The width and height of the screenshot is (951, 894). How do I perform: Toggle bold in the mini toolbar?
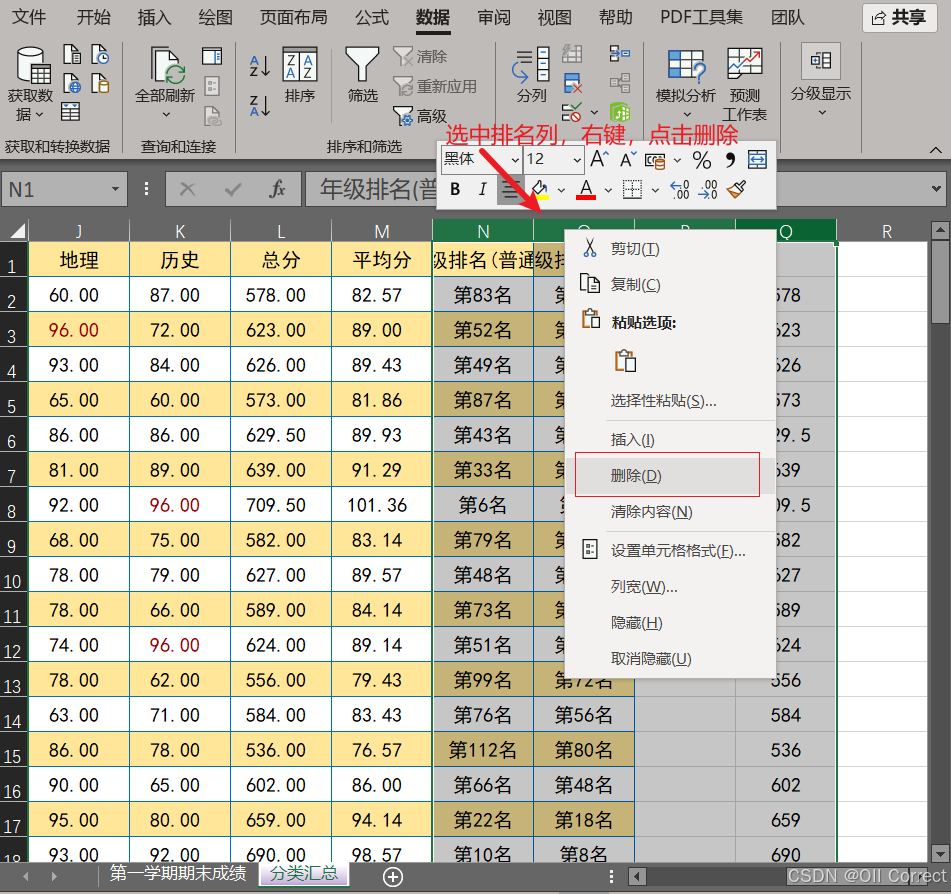(x=455, y=190)
